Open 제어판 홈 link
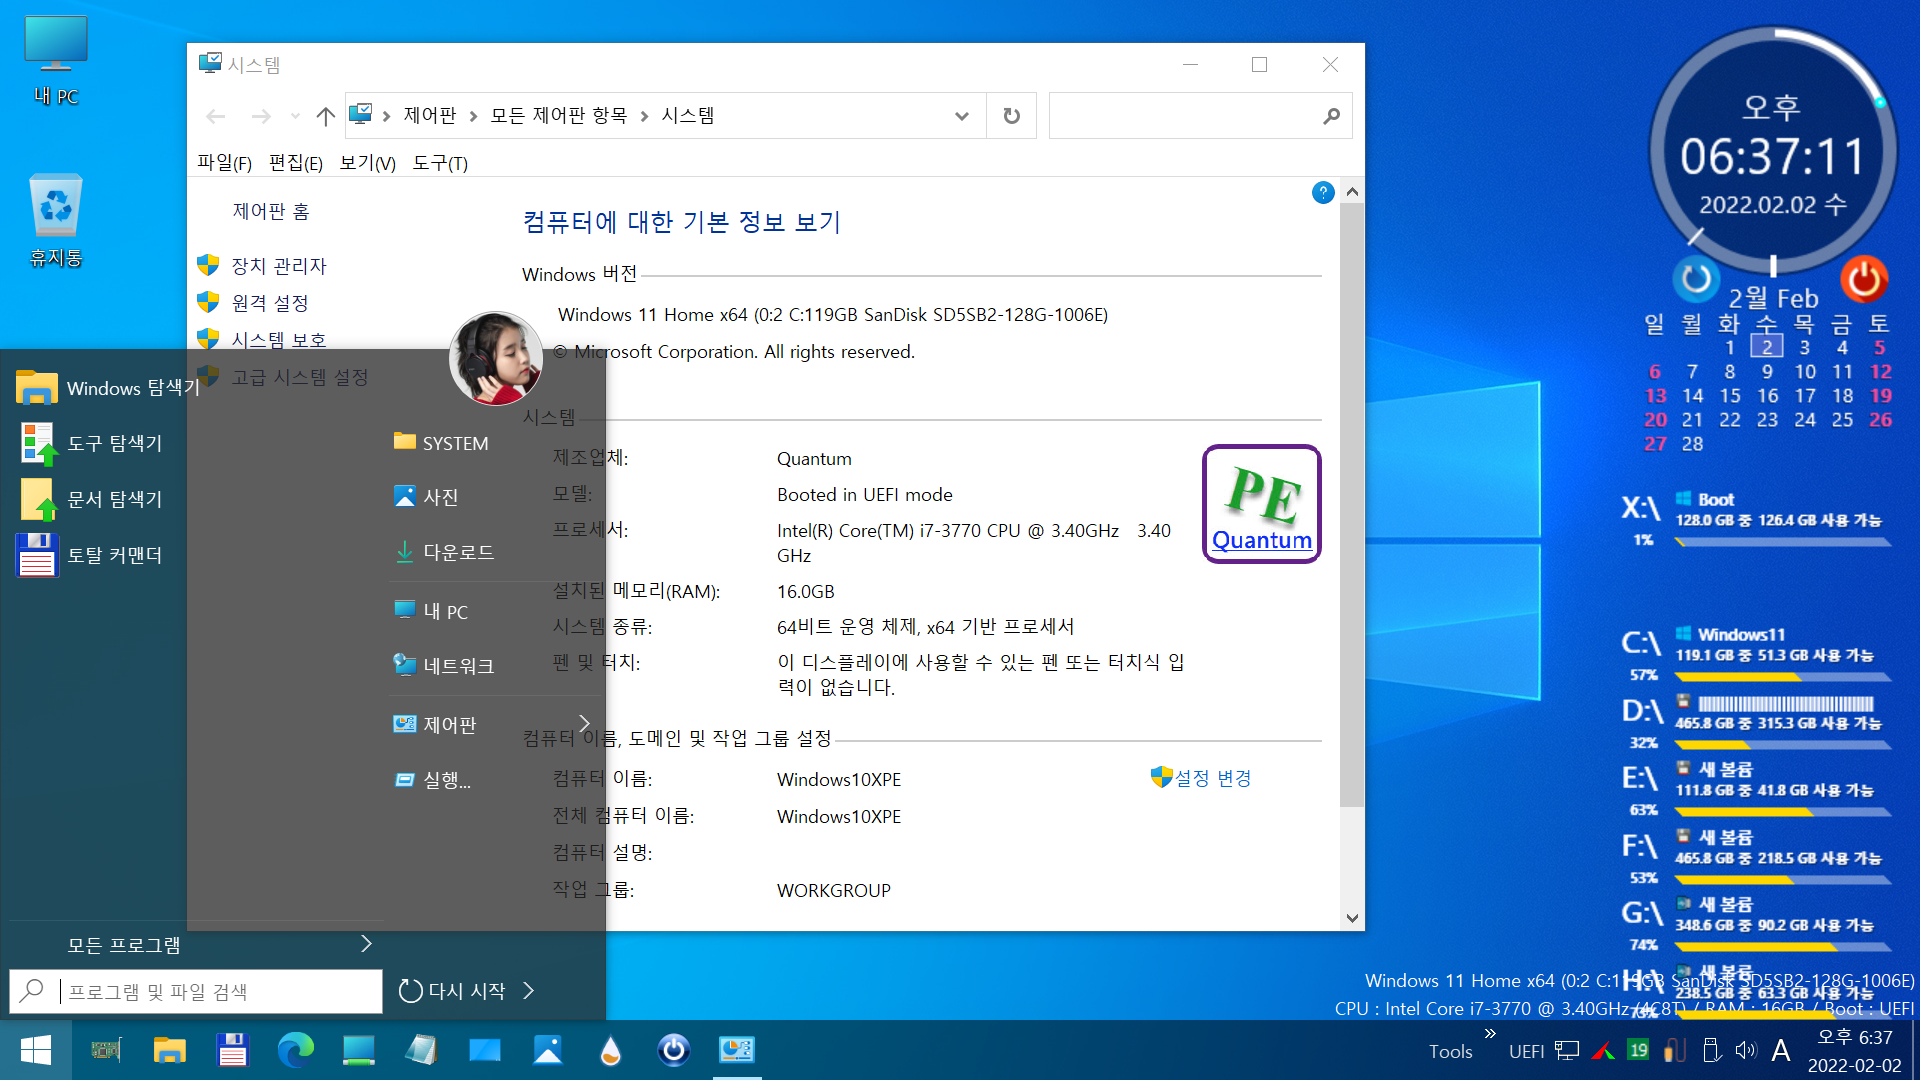Image resolution: width=1920 pixels, height=1080 pixels. 271,212
